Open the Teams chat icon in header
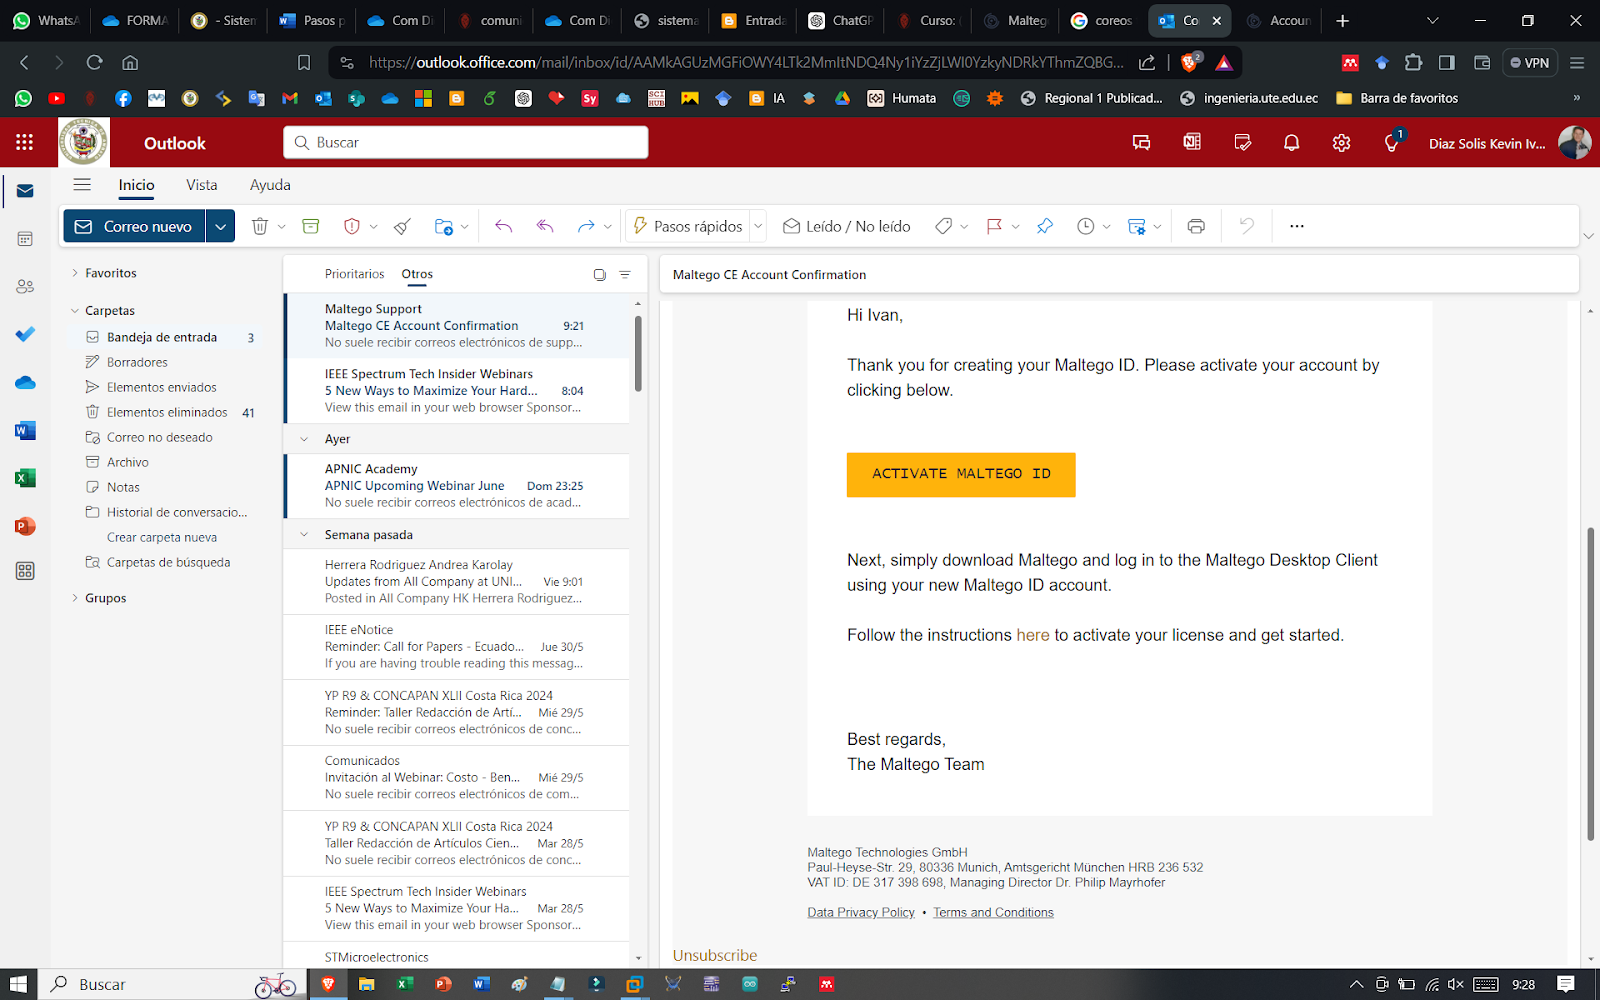Viewport: 1600px width, 1000px height. point(1141,143)
